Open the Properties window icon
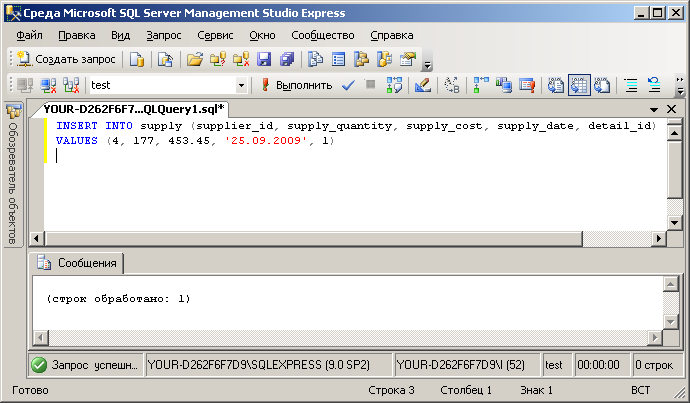This screenshot has height=403, width=690. pyautogui.click(x=407, y=59)
